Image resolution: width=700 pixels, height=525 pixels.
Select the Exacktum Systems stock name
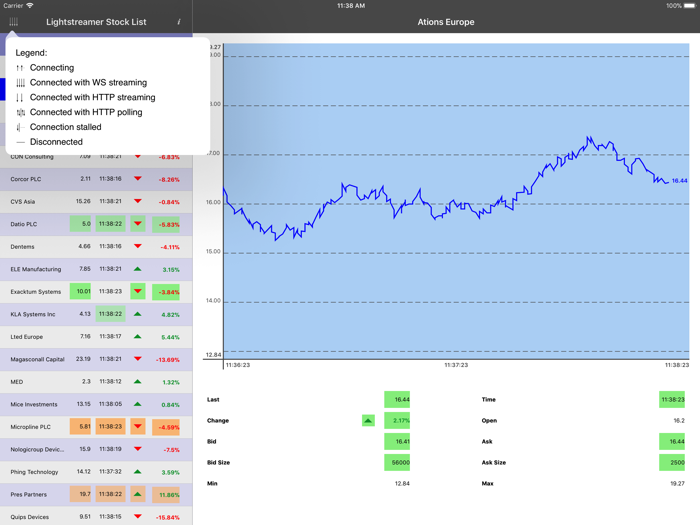36,292
